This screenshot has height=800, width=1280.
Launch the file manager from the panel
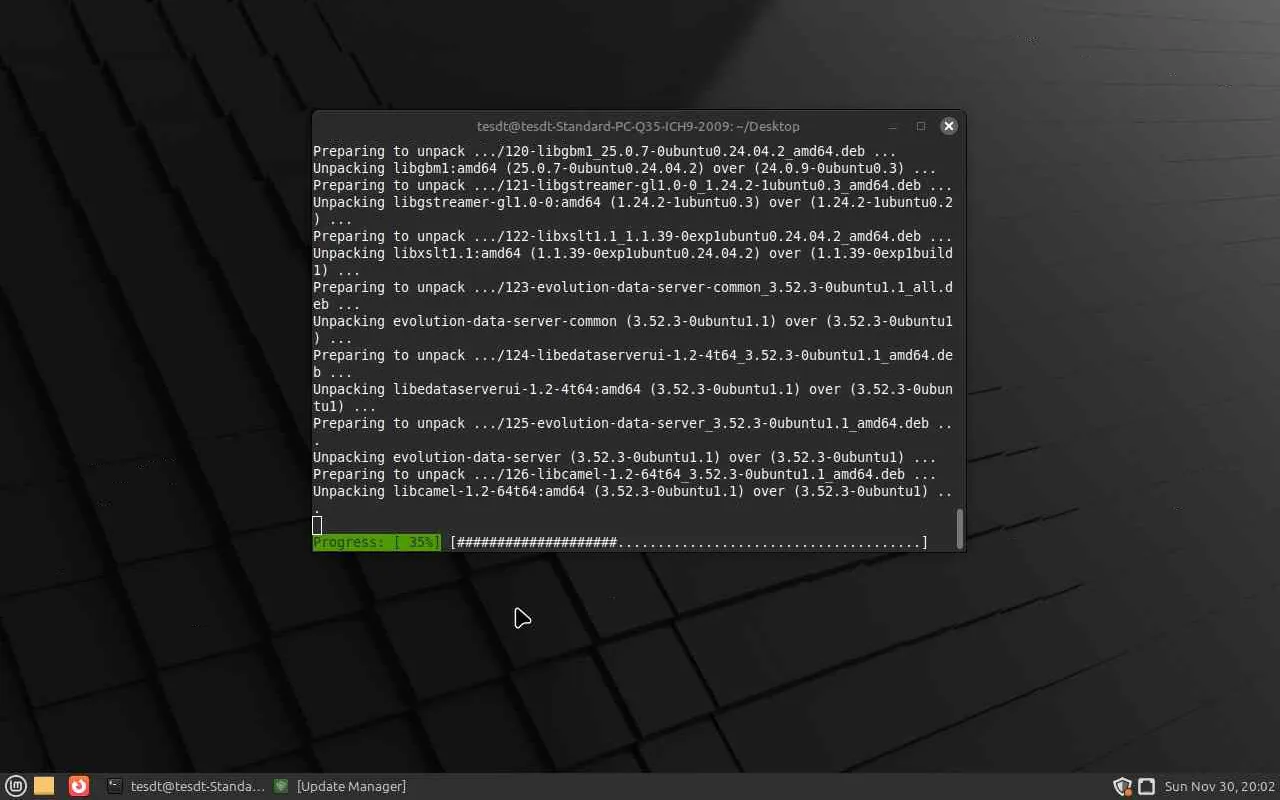tap(44, 786)
